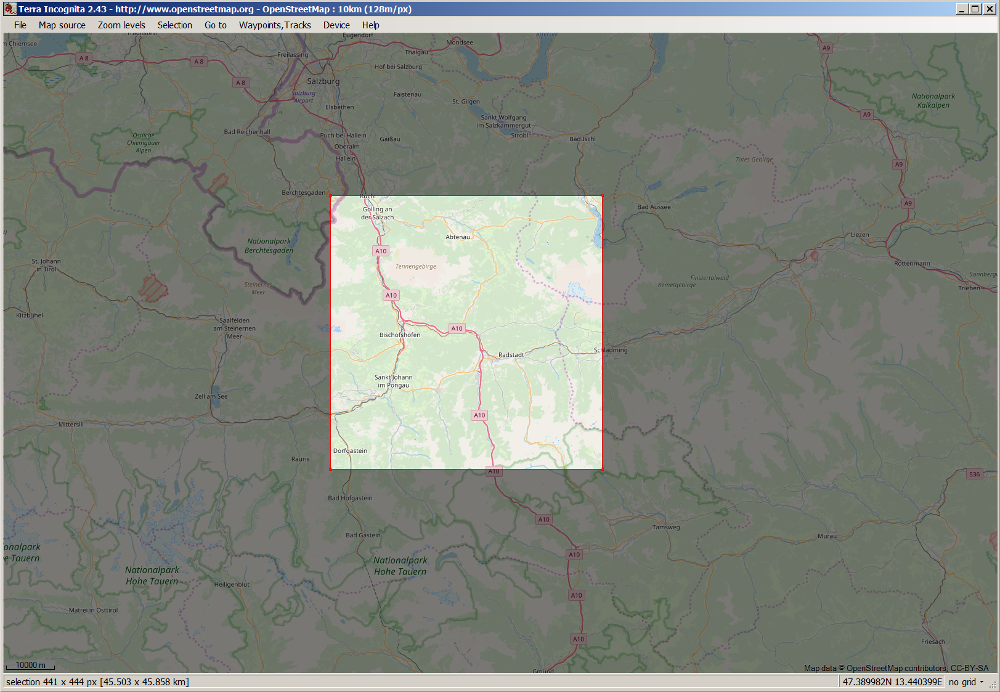Viewport: 1000px width, 692px height.
Task: Open the File menu
Action: 20,24
